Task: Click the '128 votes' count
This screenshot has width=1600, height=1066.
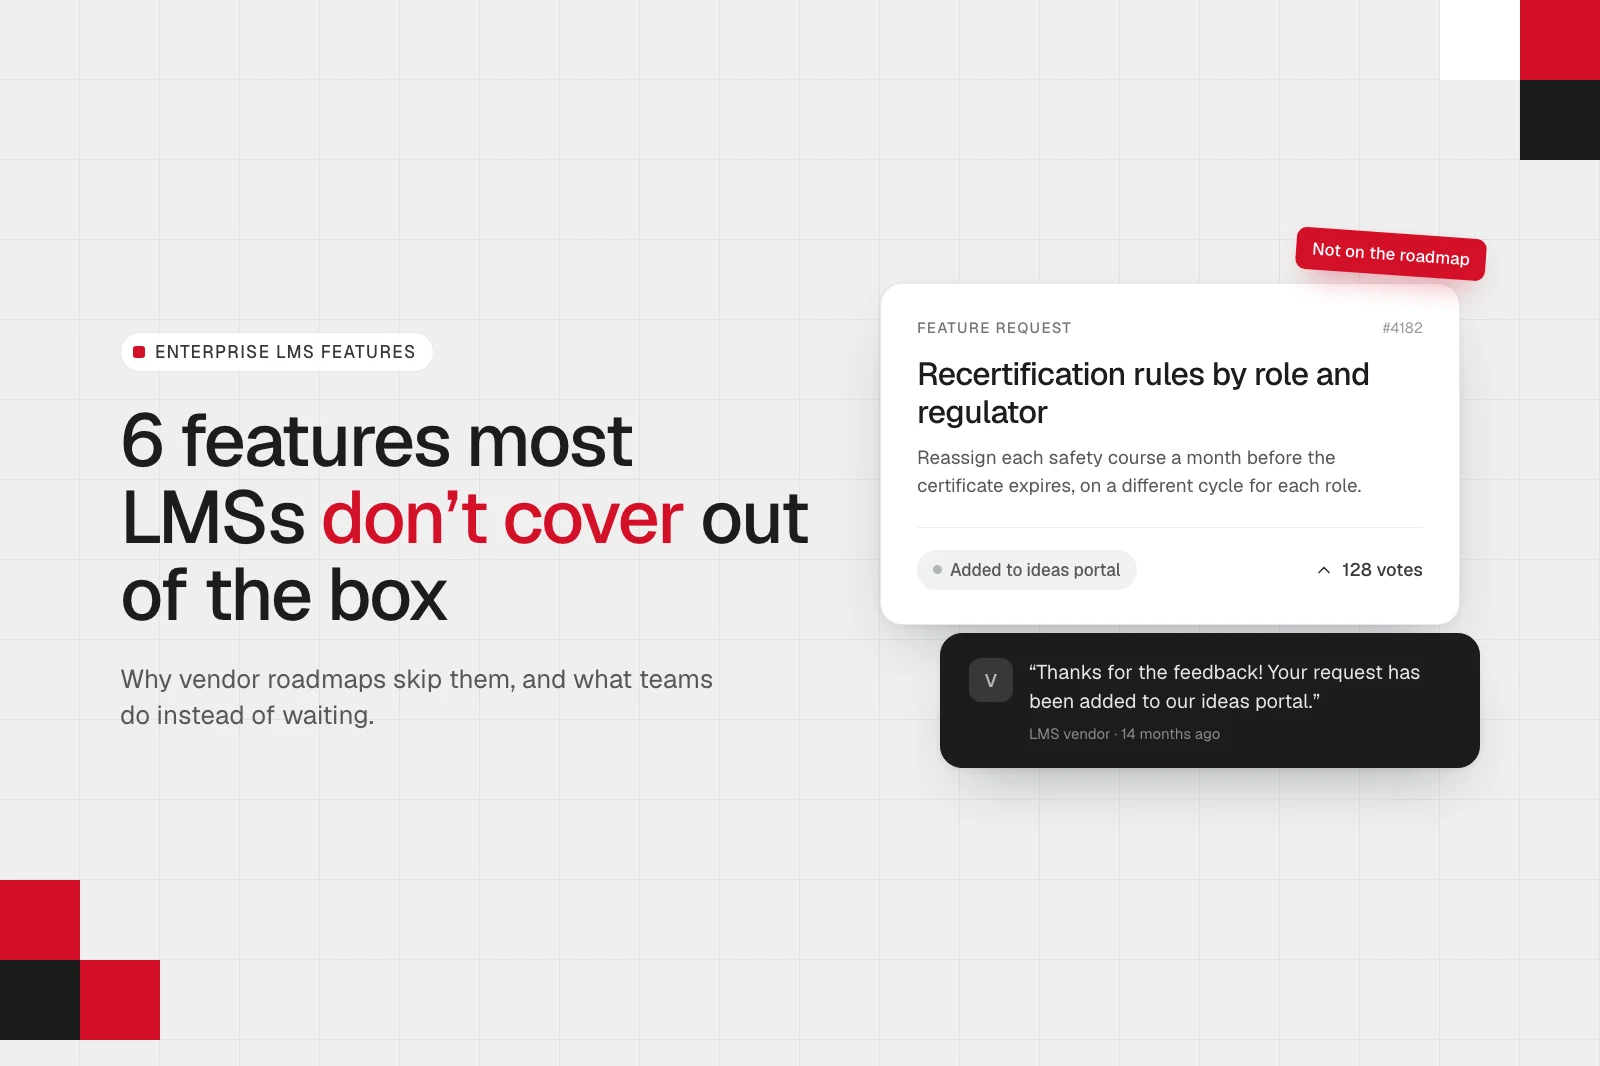Action: click(1382, 570)
